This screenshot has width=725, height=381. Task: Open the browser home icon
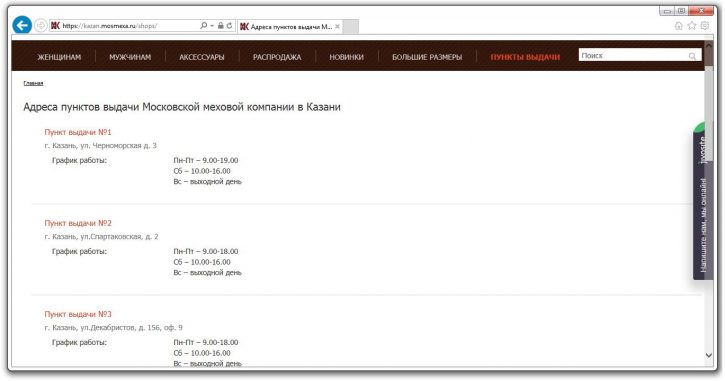point(678,26)
